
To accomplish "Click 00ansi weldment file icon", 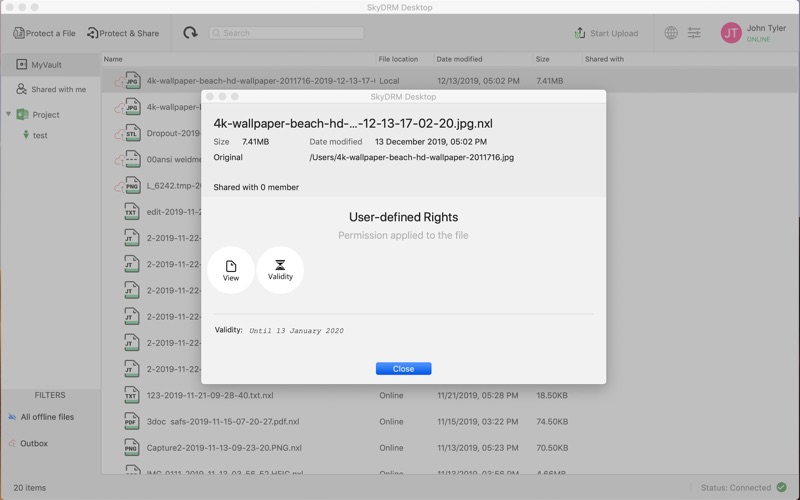I will click(133, 159).
